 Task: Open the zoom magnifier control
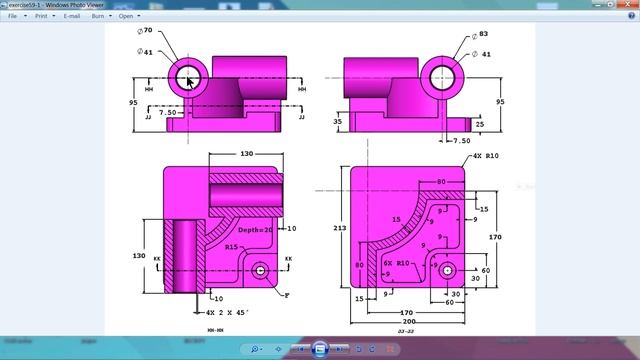tap(256, 349)
